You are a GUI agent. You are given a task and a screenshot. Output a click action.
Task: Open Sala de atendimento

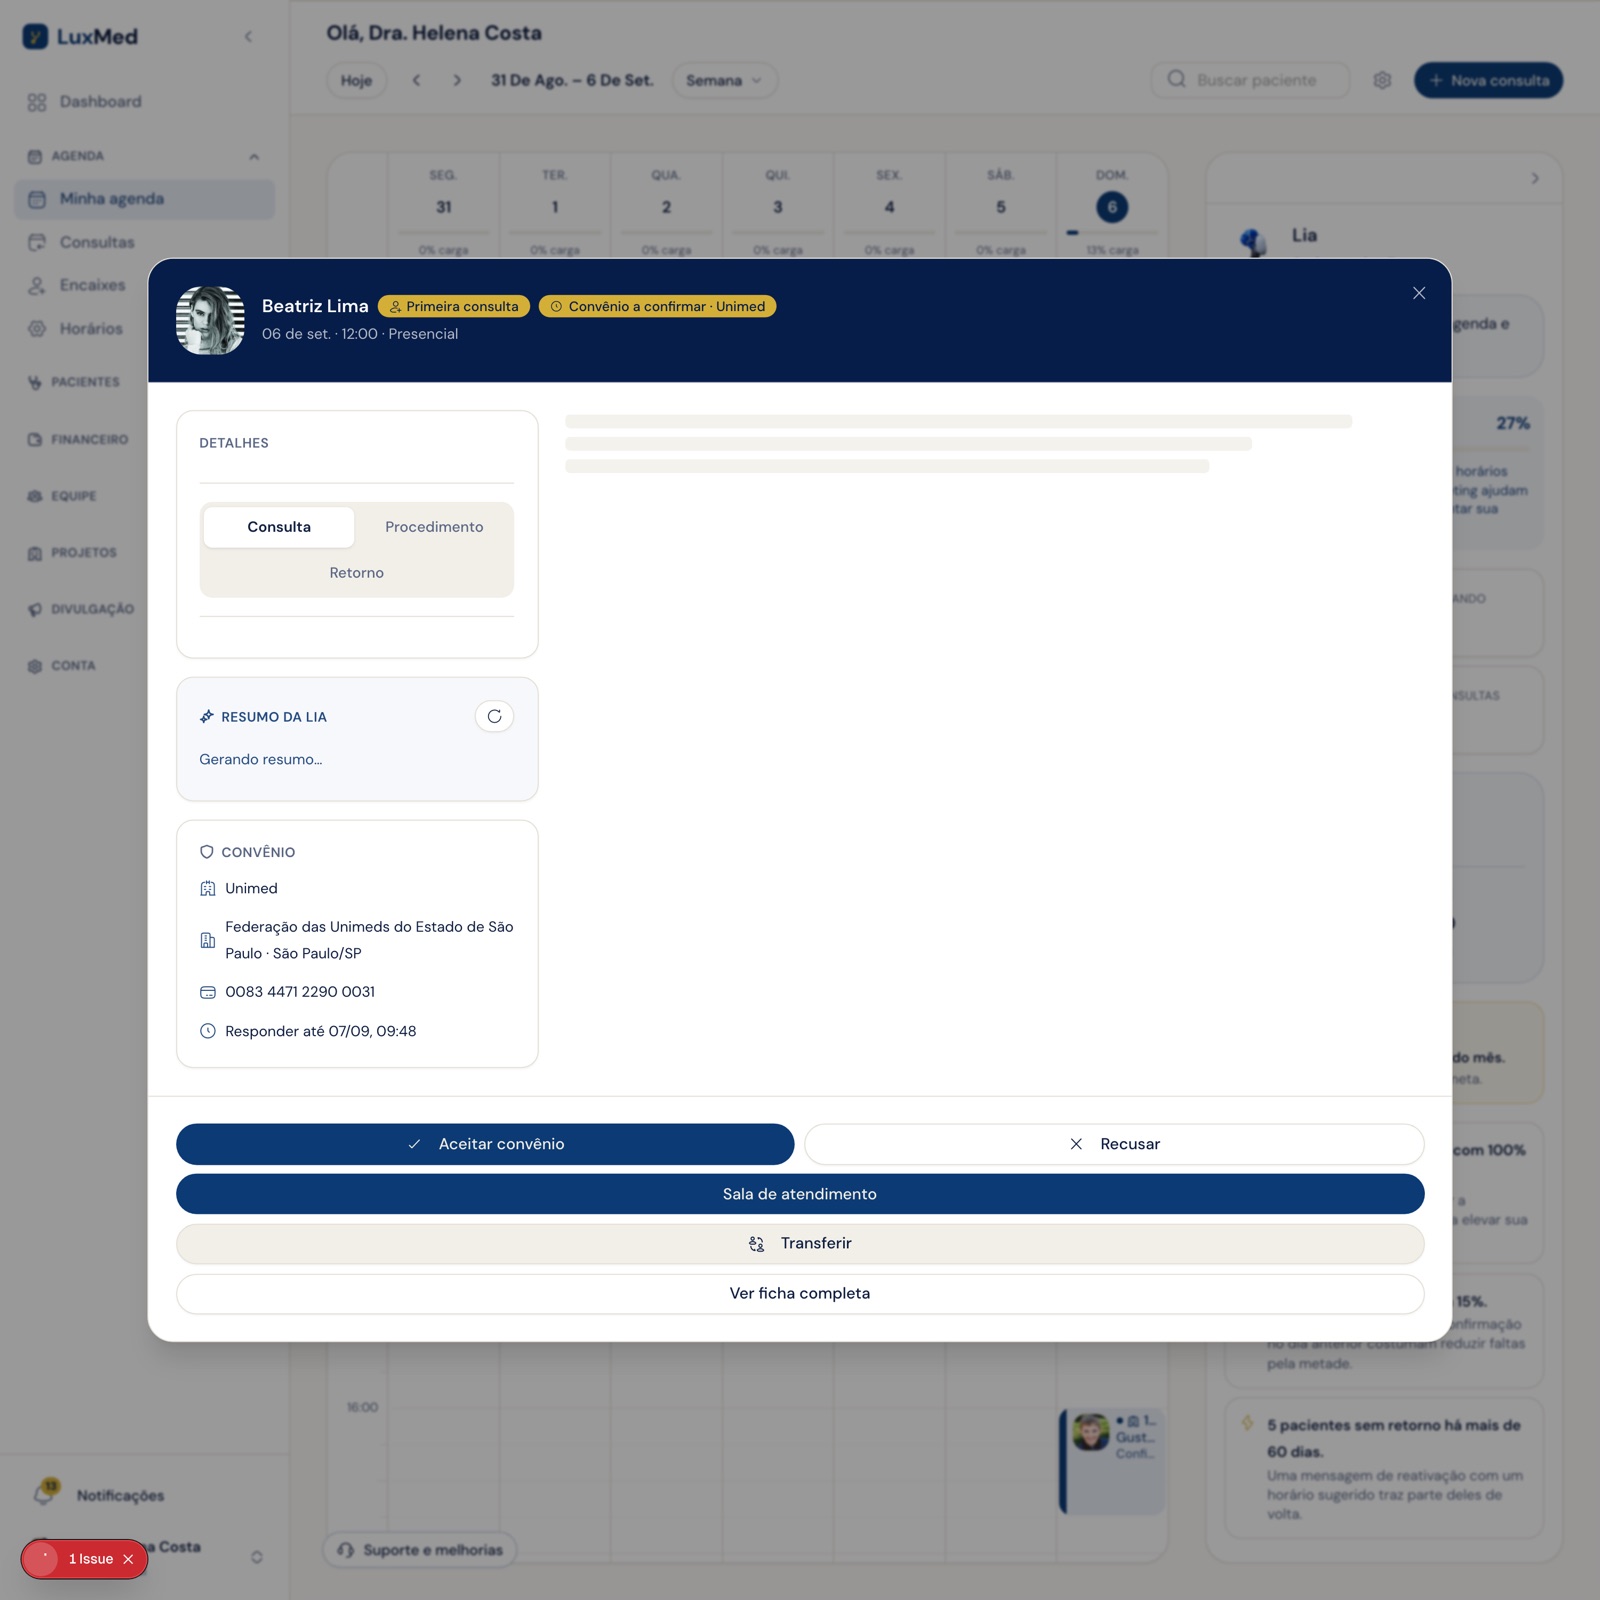pos(800,1194)
